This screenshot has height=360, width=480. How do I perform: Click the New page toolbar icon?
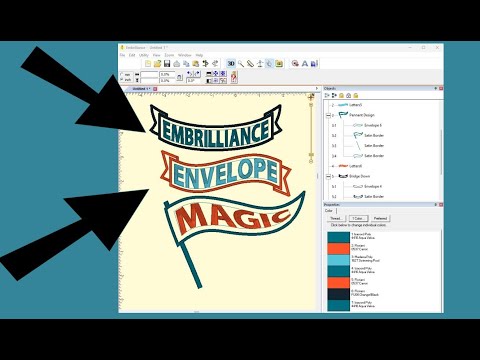(148, 63)
